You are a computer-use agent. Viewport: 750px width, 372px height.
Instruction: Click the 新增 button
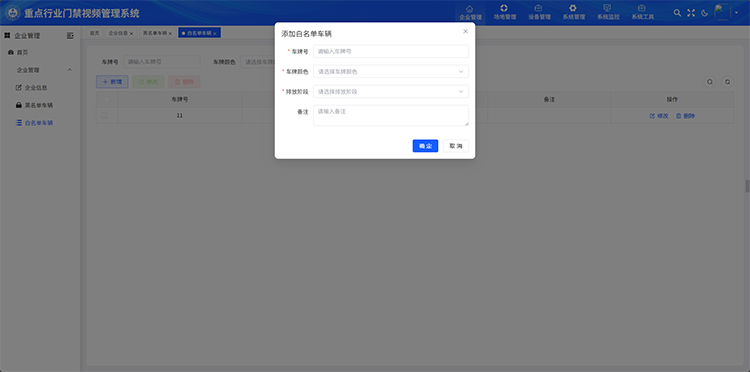point(112,82)
